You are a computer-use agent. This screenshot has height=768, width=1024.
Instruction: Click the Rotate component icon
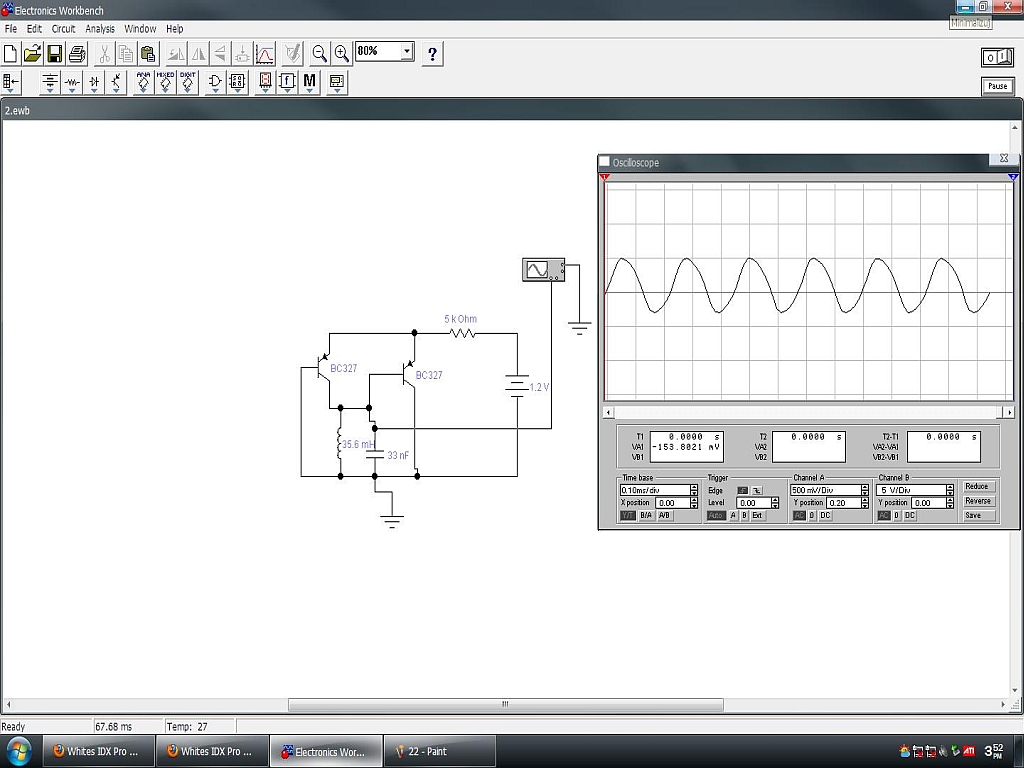point(176,54)
